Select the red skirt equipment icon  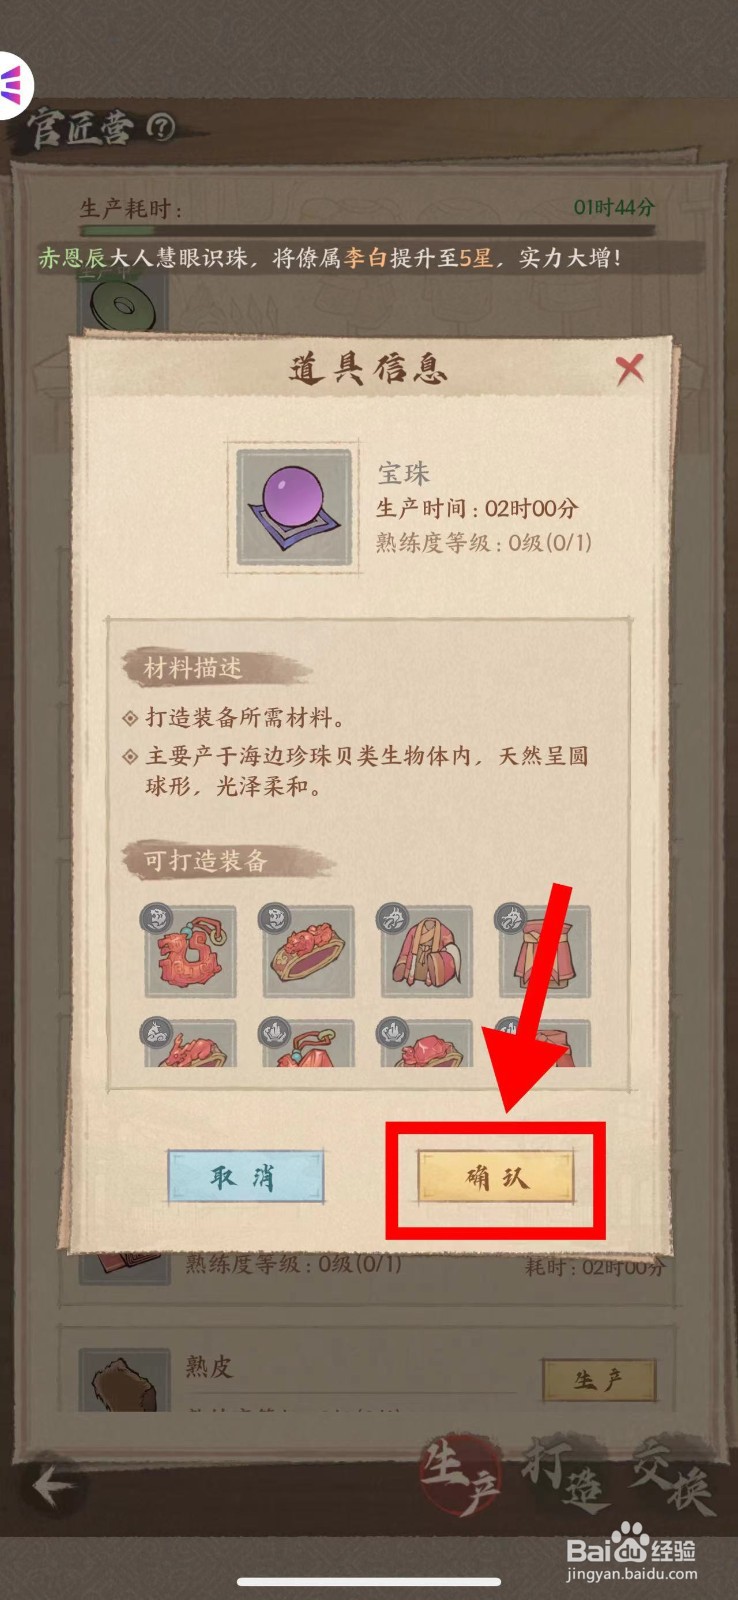[x=544, y=951]
